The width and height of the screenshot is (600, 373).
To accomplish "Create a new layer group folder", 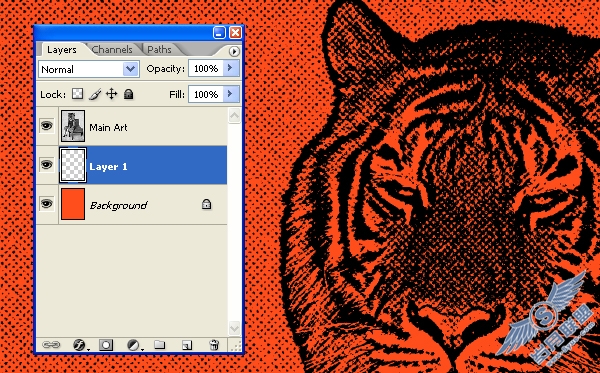I will [x=160, y=345].
